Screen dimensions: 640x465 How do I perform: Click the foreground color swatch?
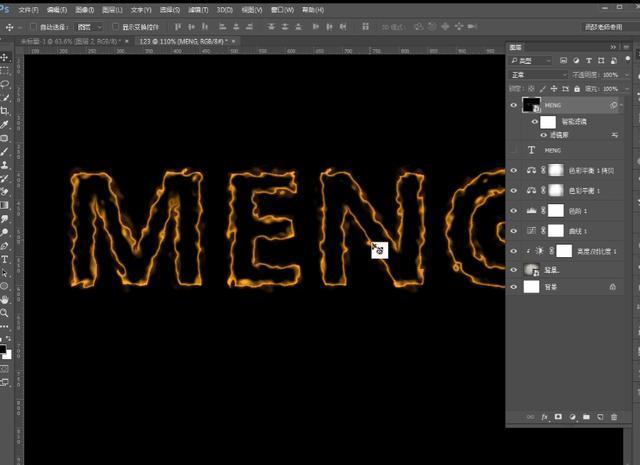(x=2, y=349)
